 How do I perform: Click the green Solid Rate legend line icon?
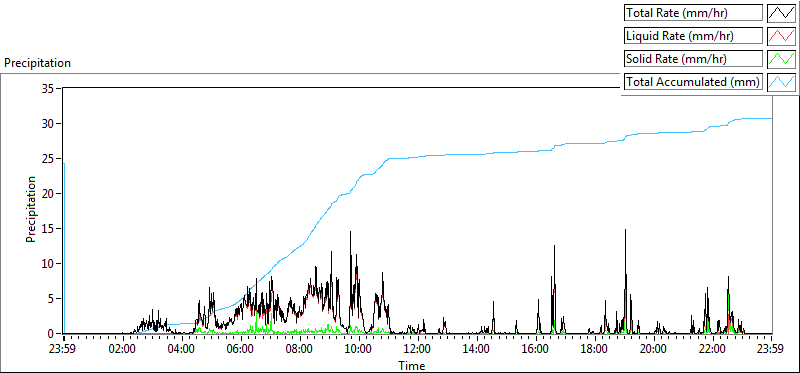tap(781, 59)
